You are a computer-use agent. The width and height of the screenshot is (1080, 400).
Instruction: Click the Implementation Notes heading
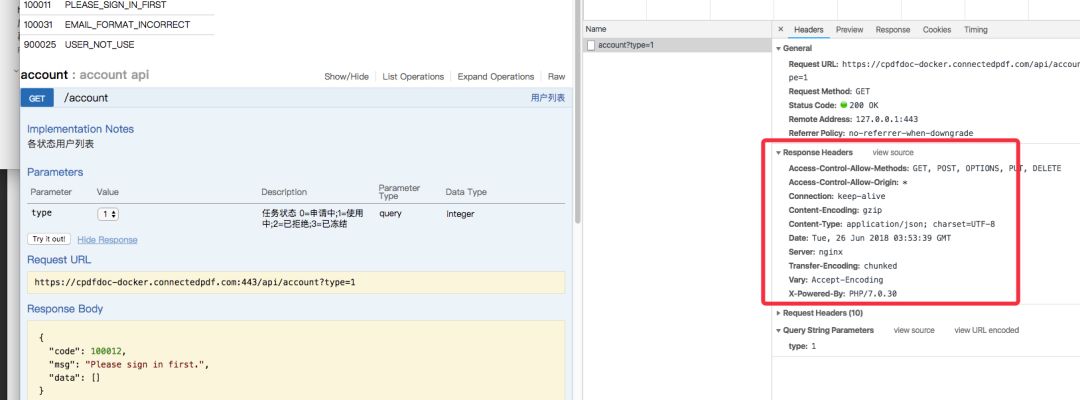81,129
